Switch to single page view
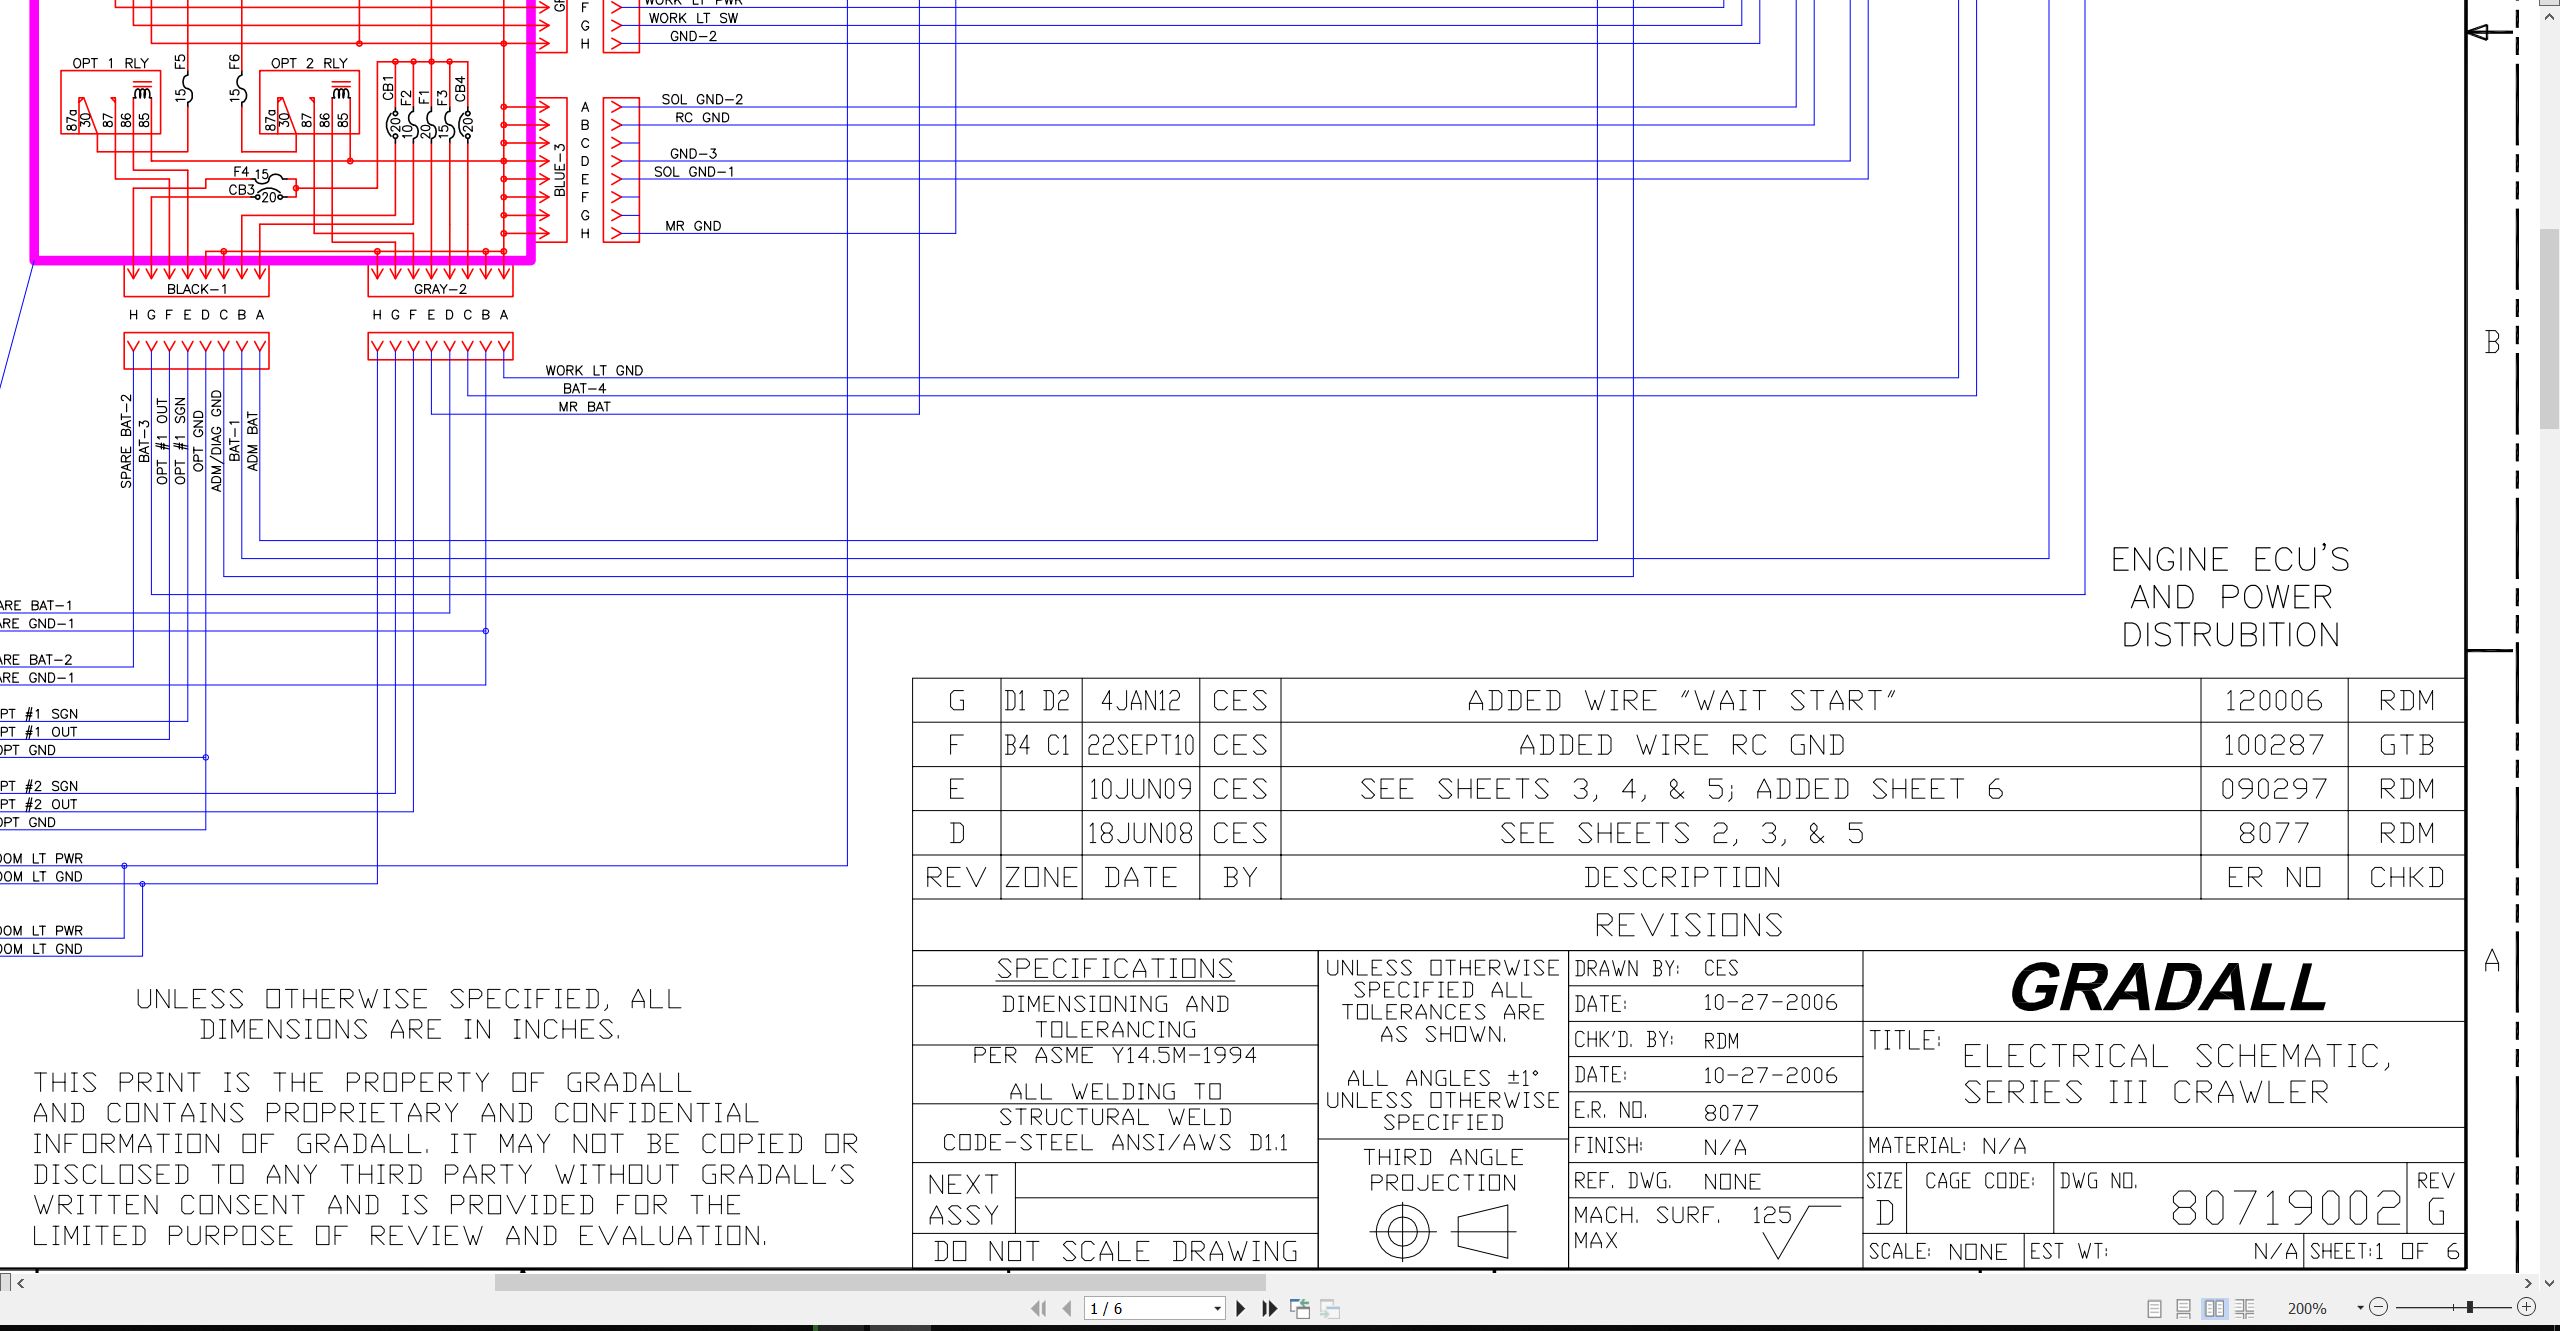Viewport: 2560px width, 1331px height. (2155, 1308)
